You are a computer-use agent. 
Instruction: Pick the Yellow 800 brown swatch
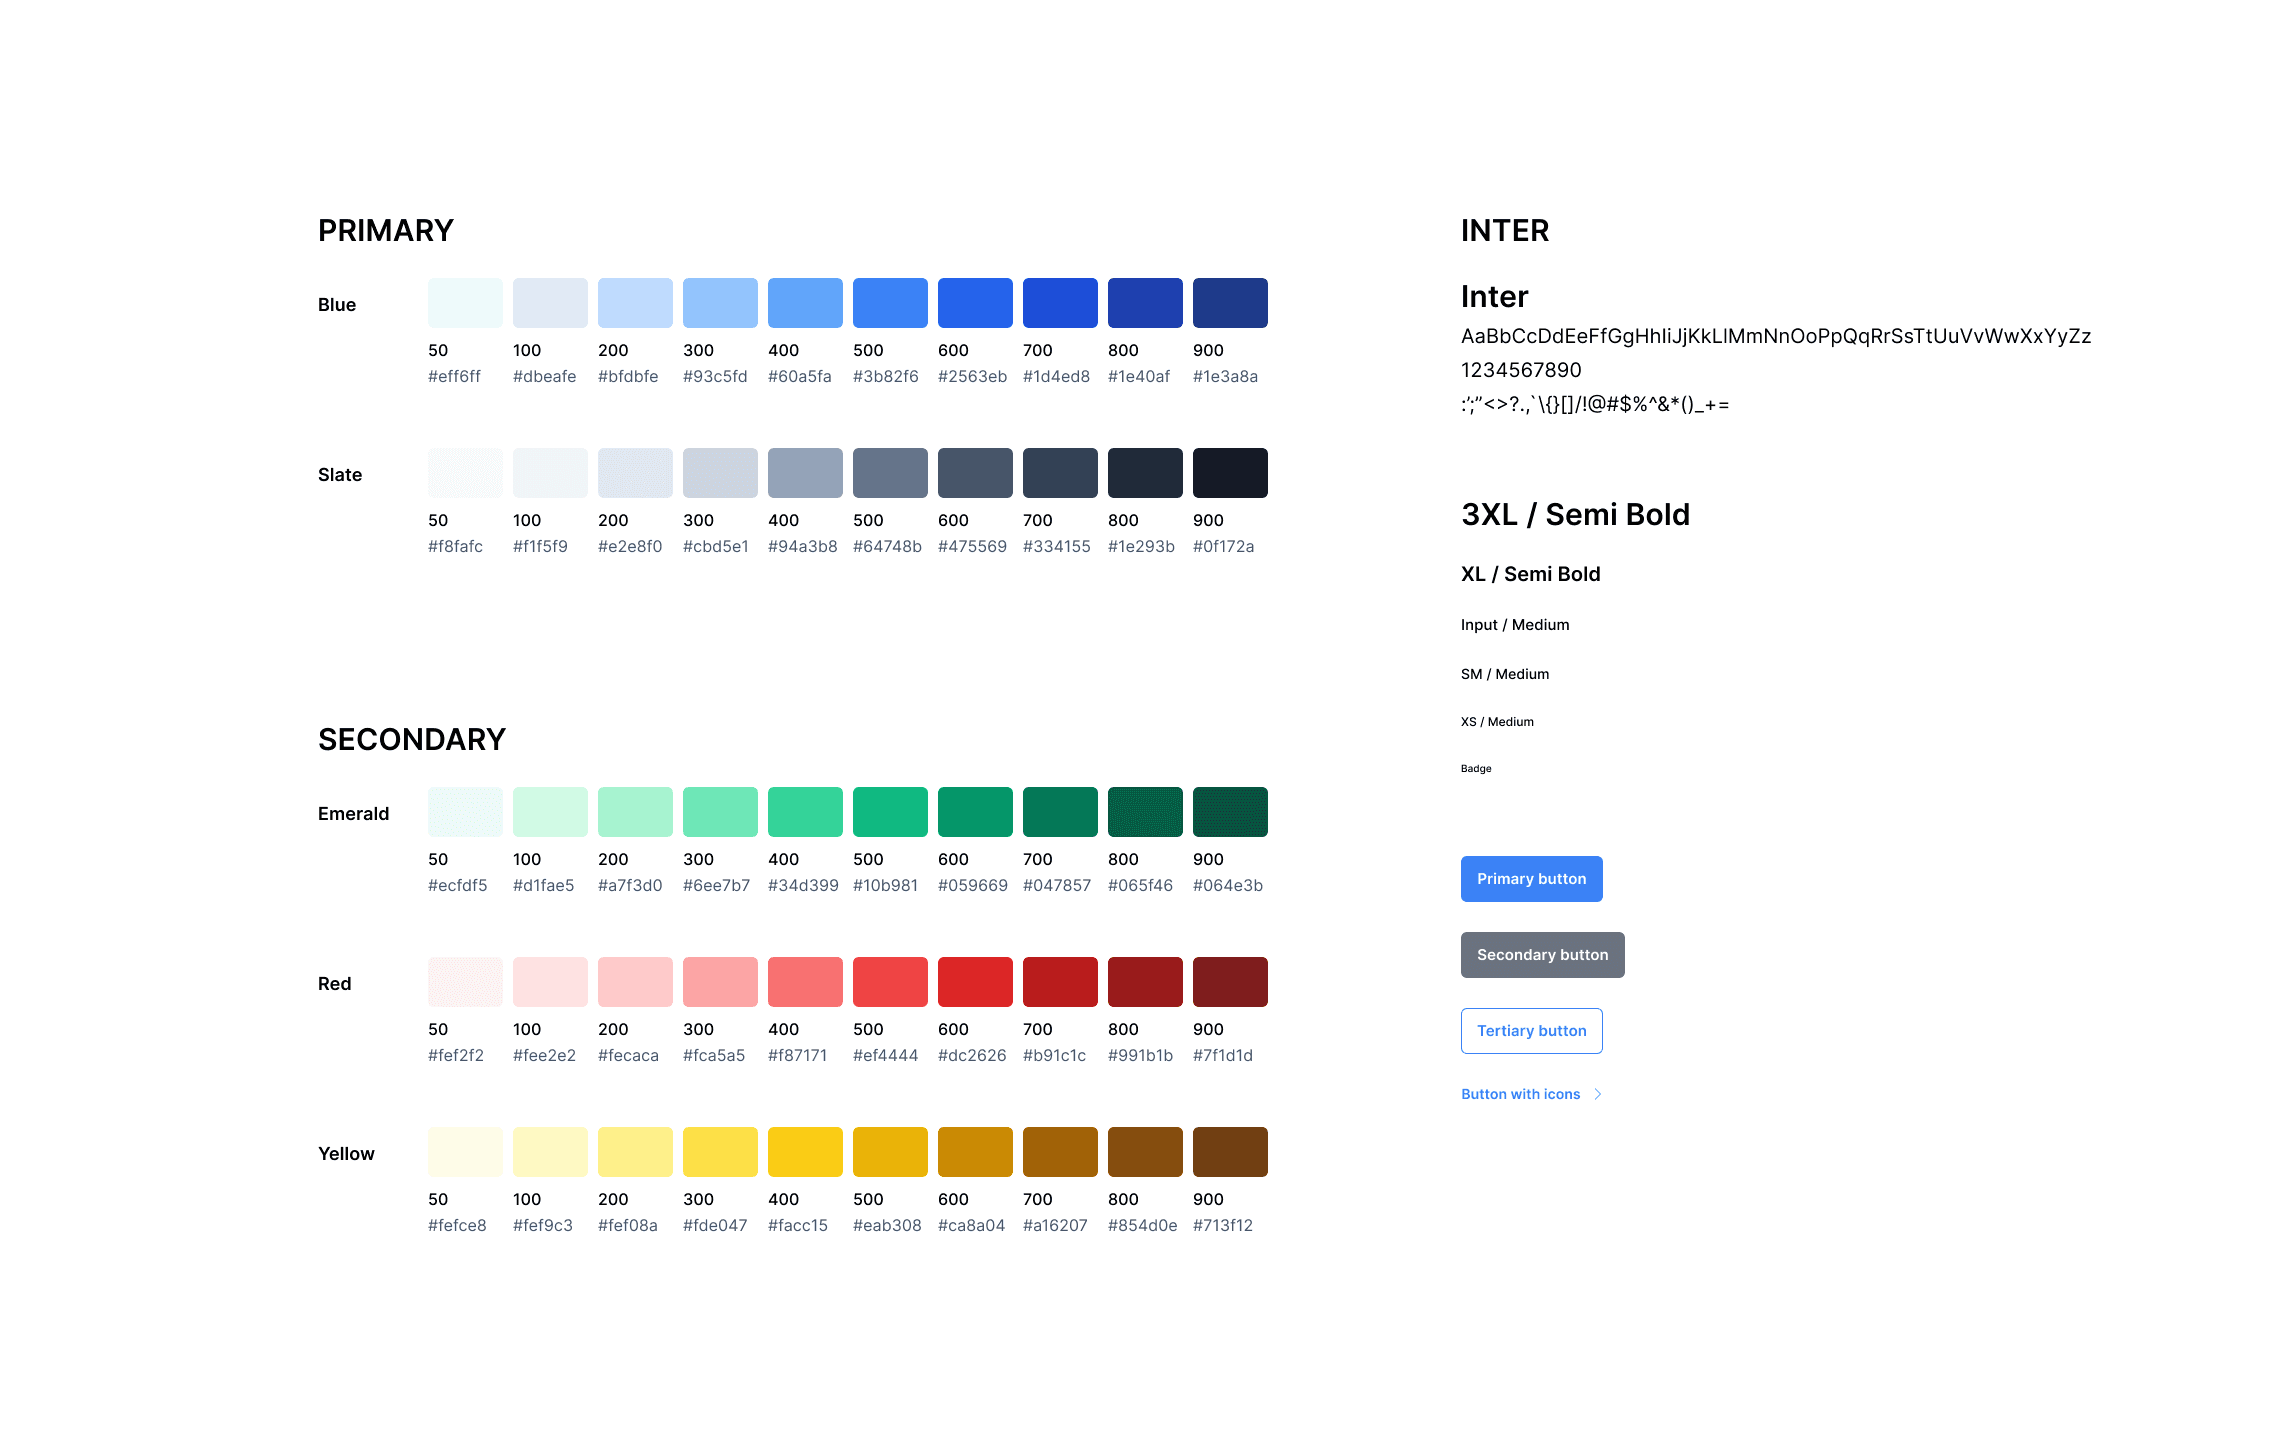[x=1145, y=1152]
